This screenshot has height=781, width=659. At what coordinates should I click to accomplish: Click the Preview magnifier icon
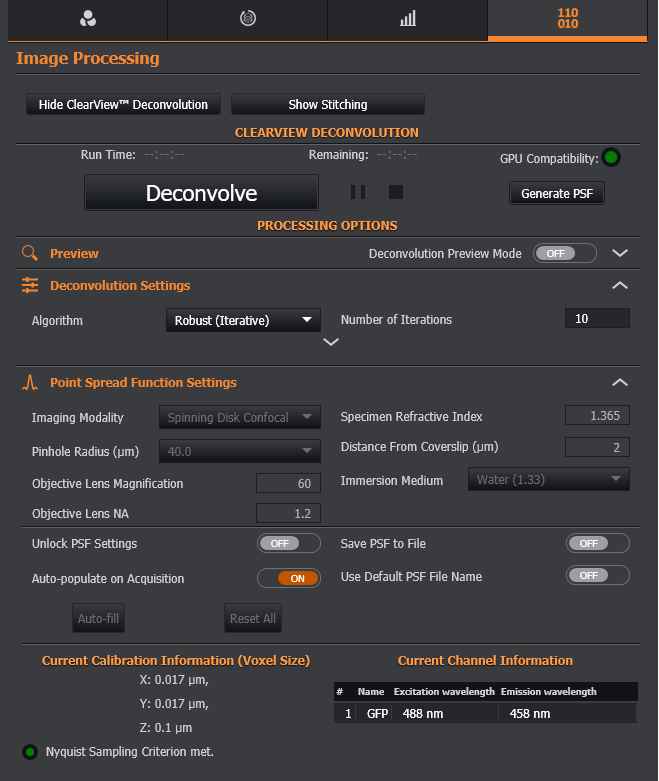(30, 253)
